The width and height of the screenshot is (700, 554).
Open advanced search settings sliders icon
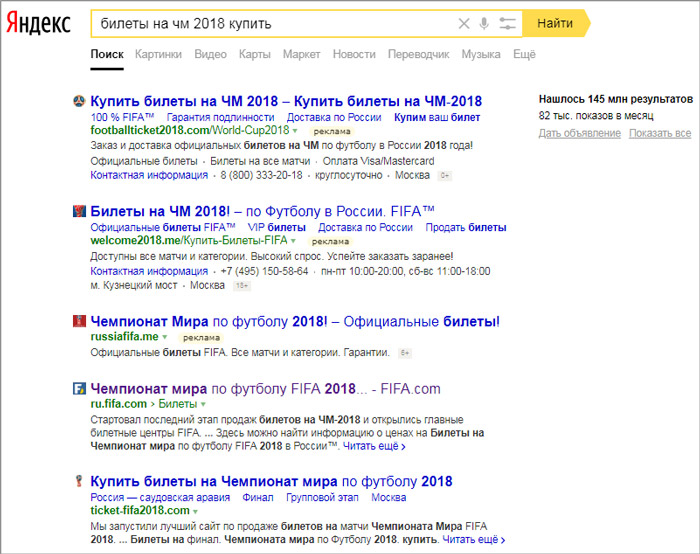click(507, 24)
